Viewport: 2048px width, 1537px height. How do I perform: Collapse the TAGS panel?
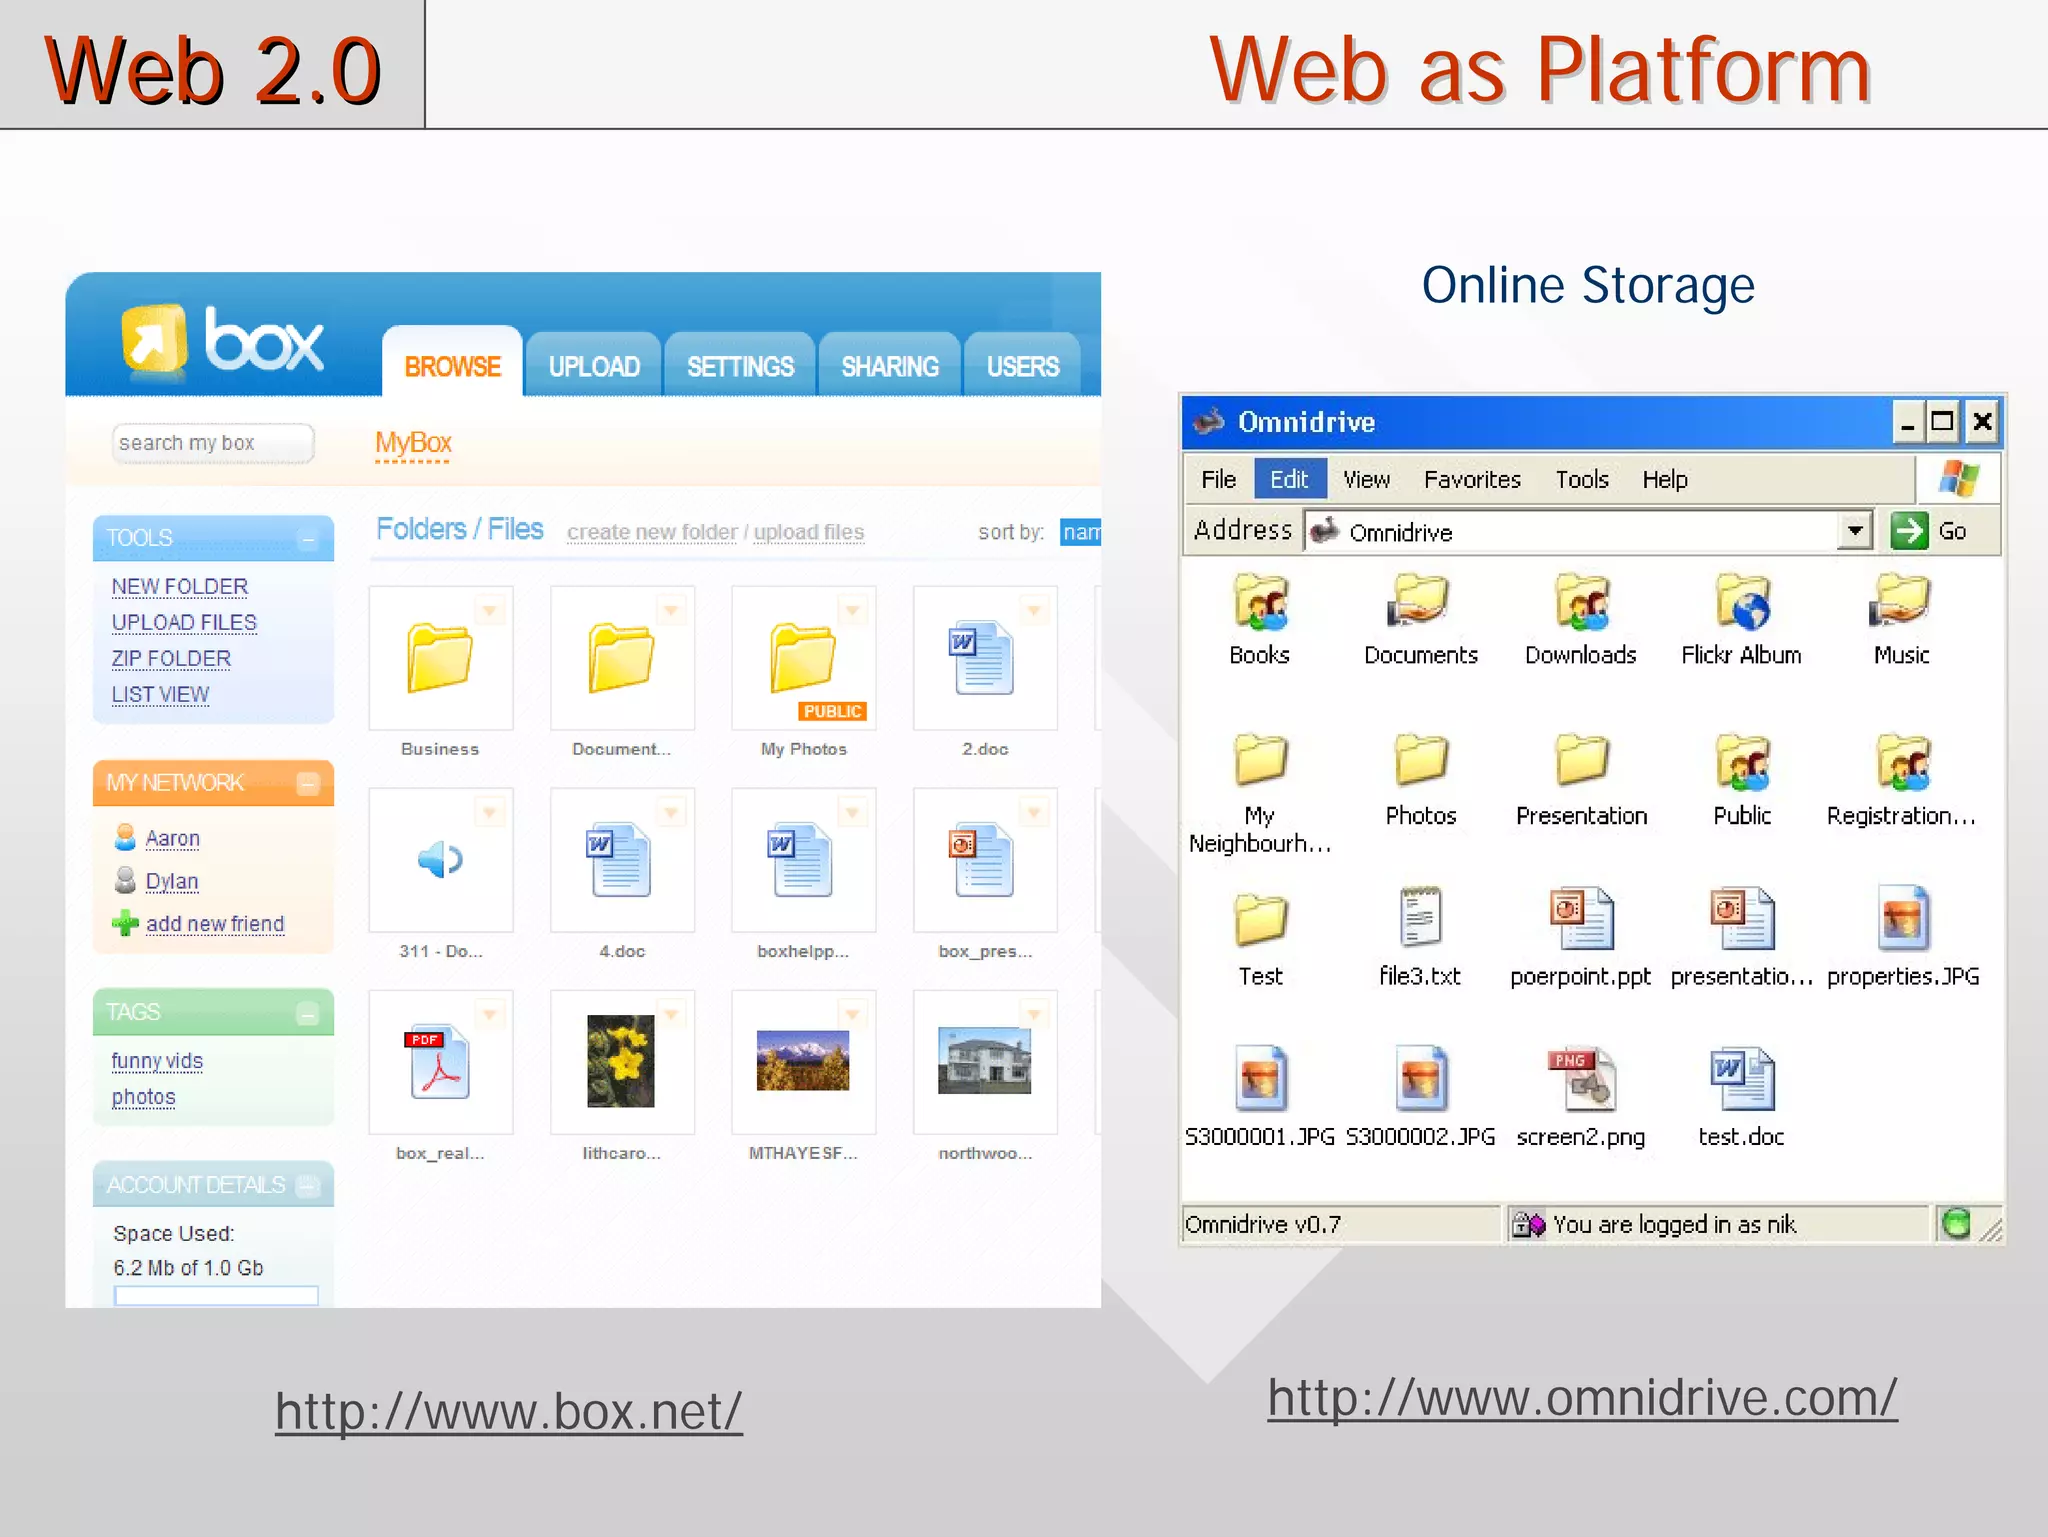(x=308, y=1015)
